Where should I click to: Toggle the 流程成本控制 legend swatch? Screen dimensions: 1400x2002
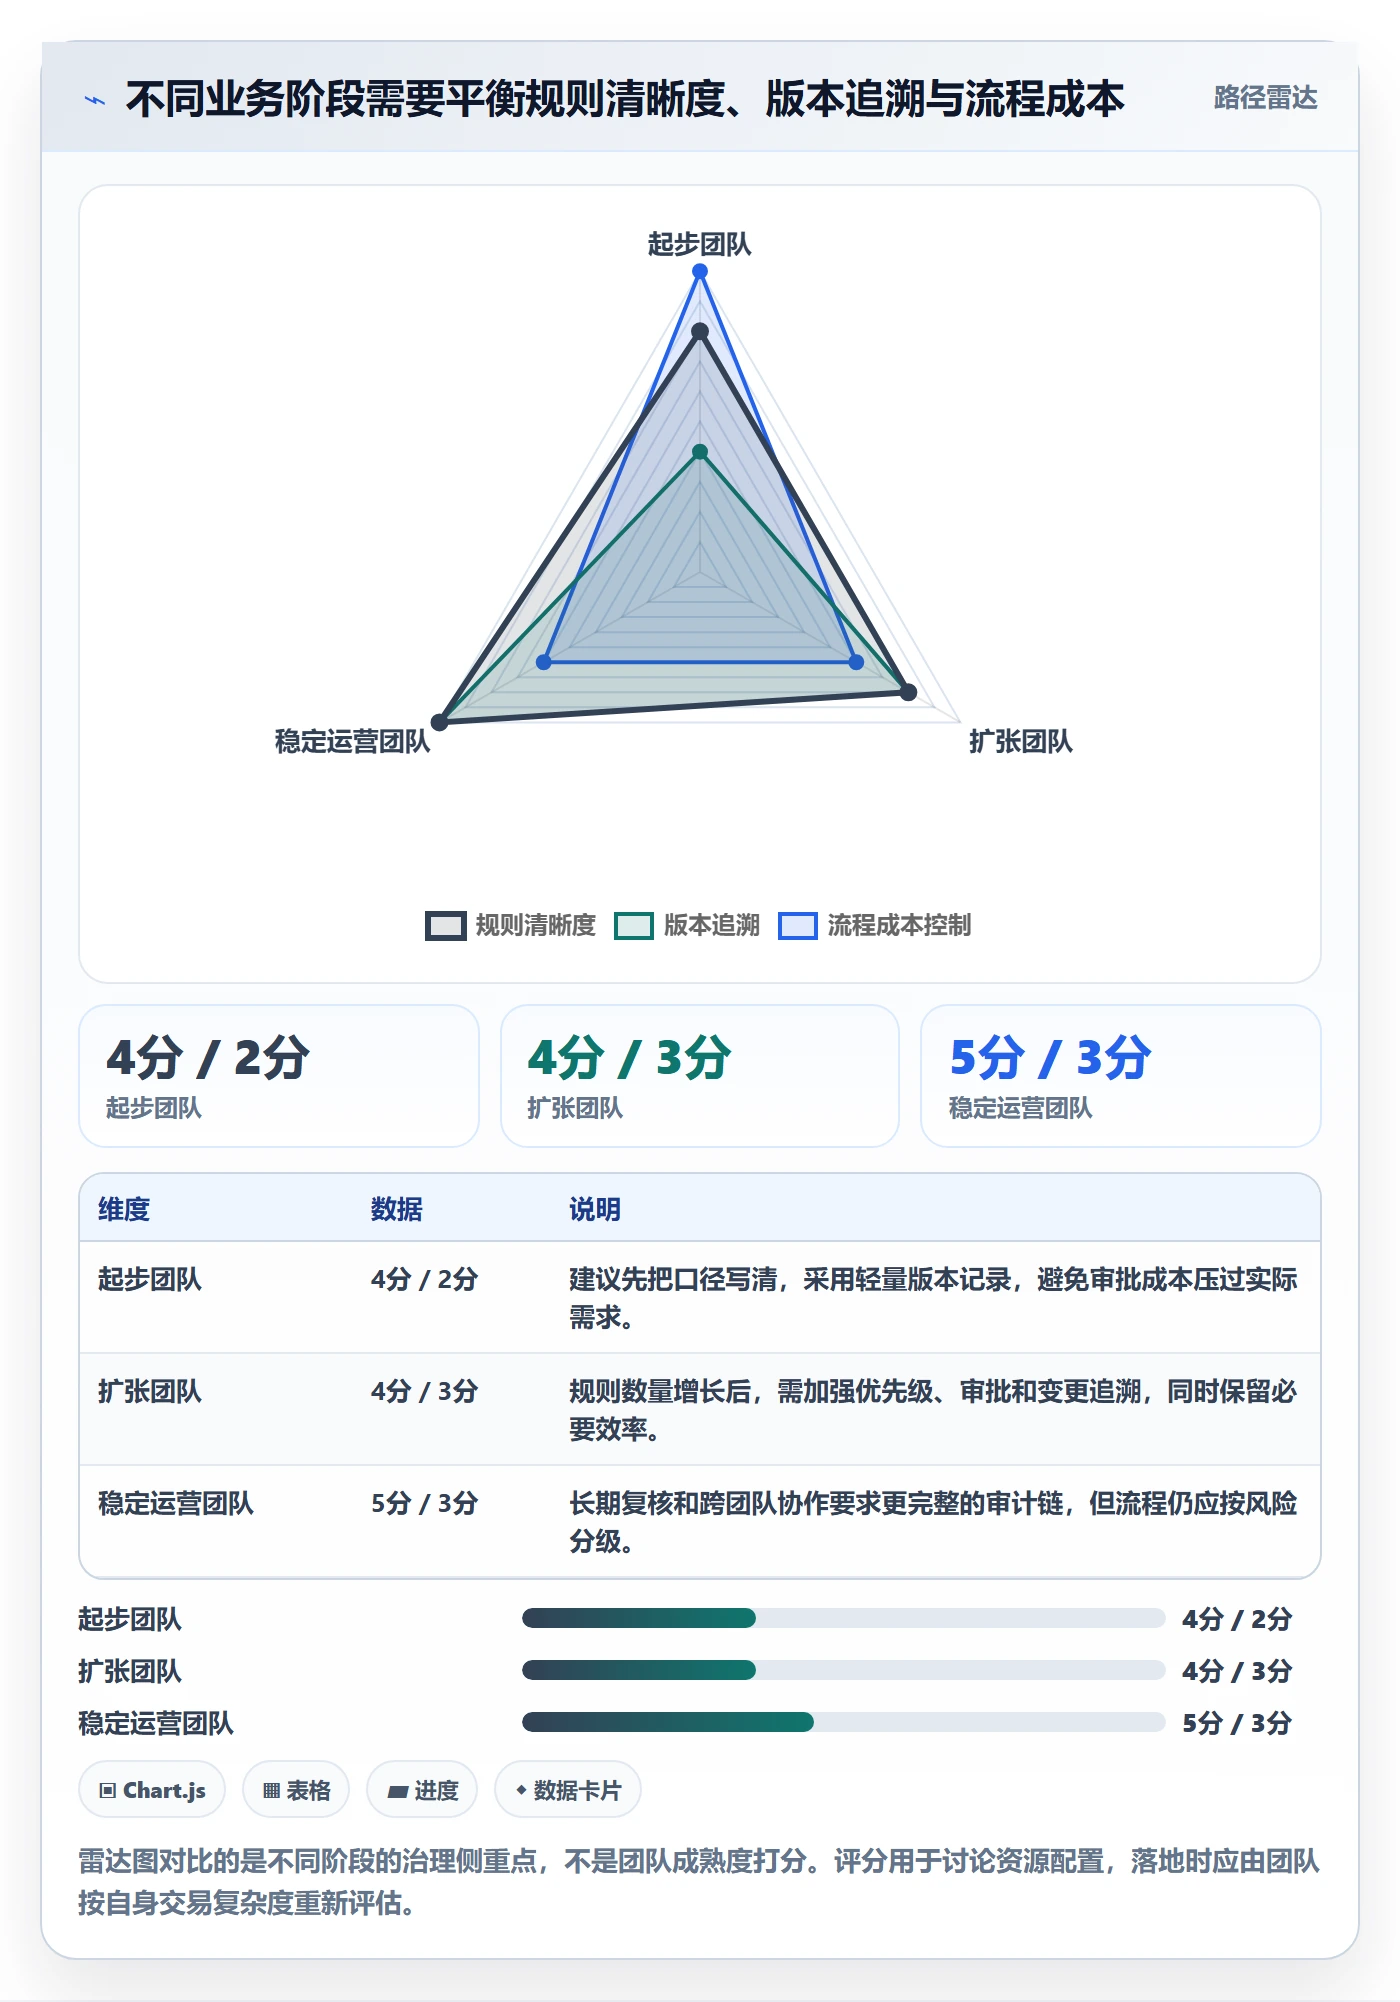pos(797,925)
